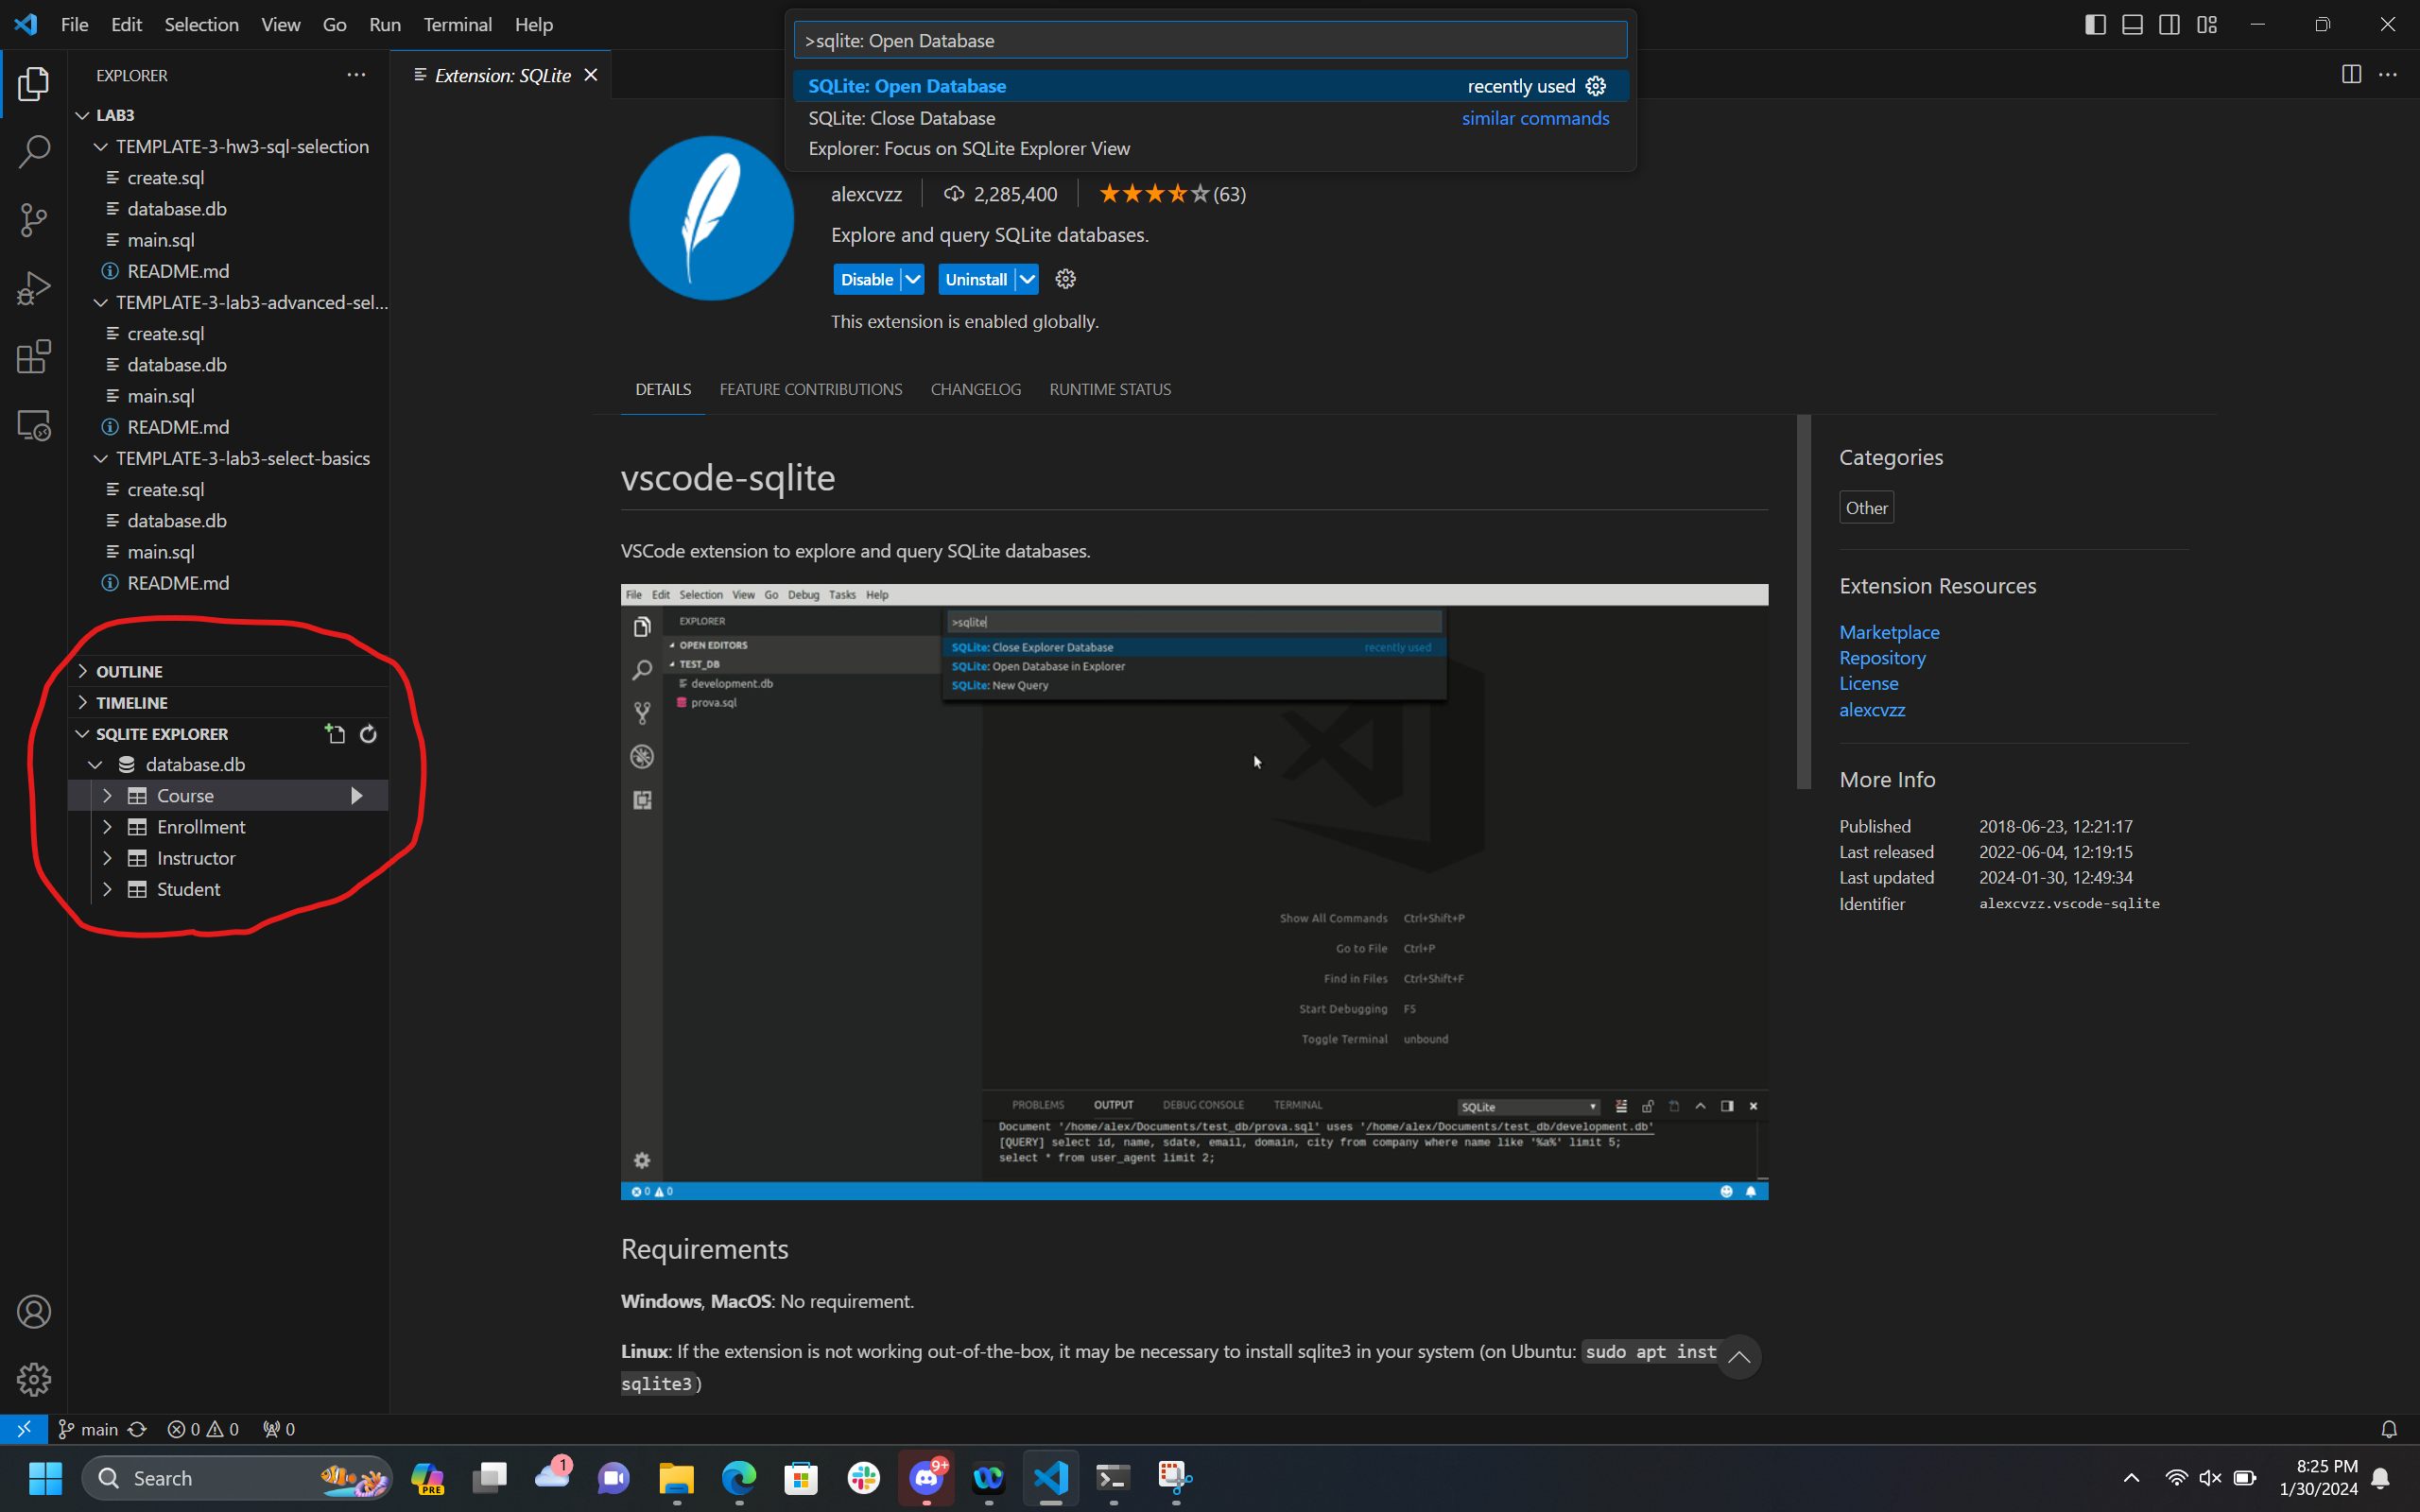Click the Search icon in activity bar
The image size is (2420, 1512).
point(33,152)
